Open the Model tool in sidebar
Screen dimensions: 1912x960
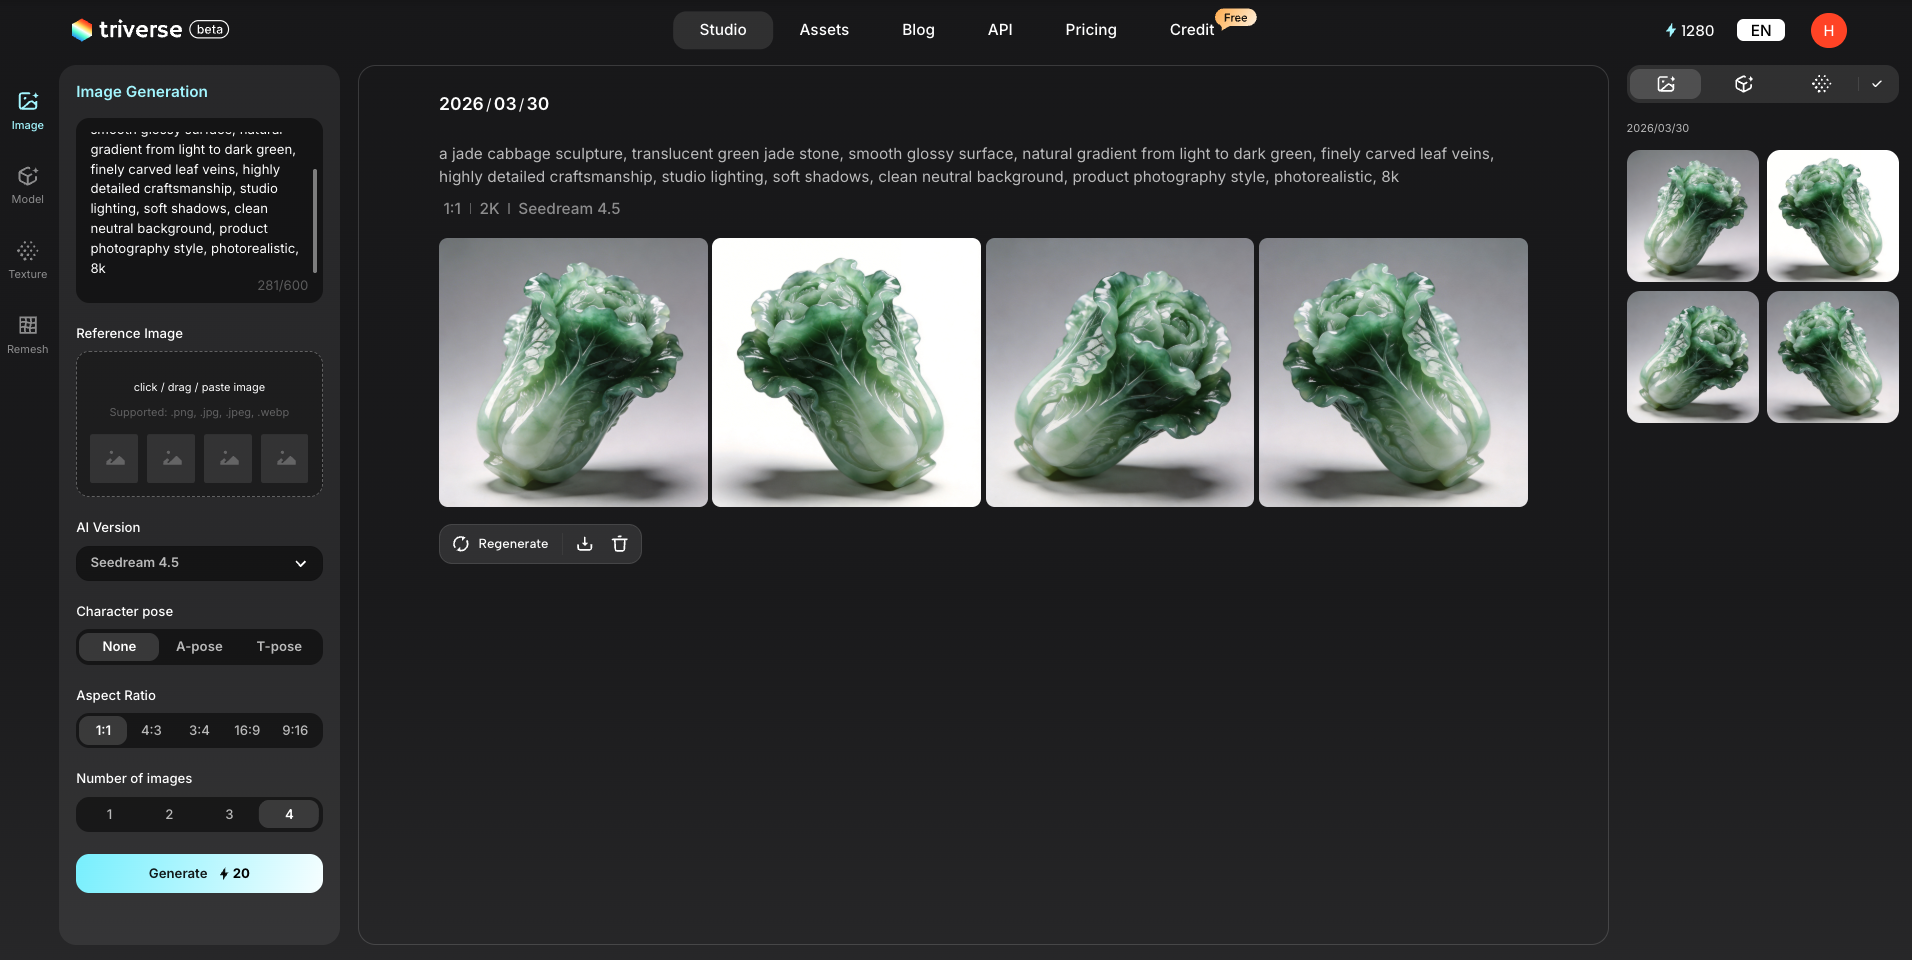pos(28,185)
